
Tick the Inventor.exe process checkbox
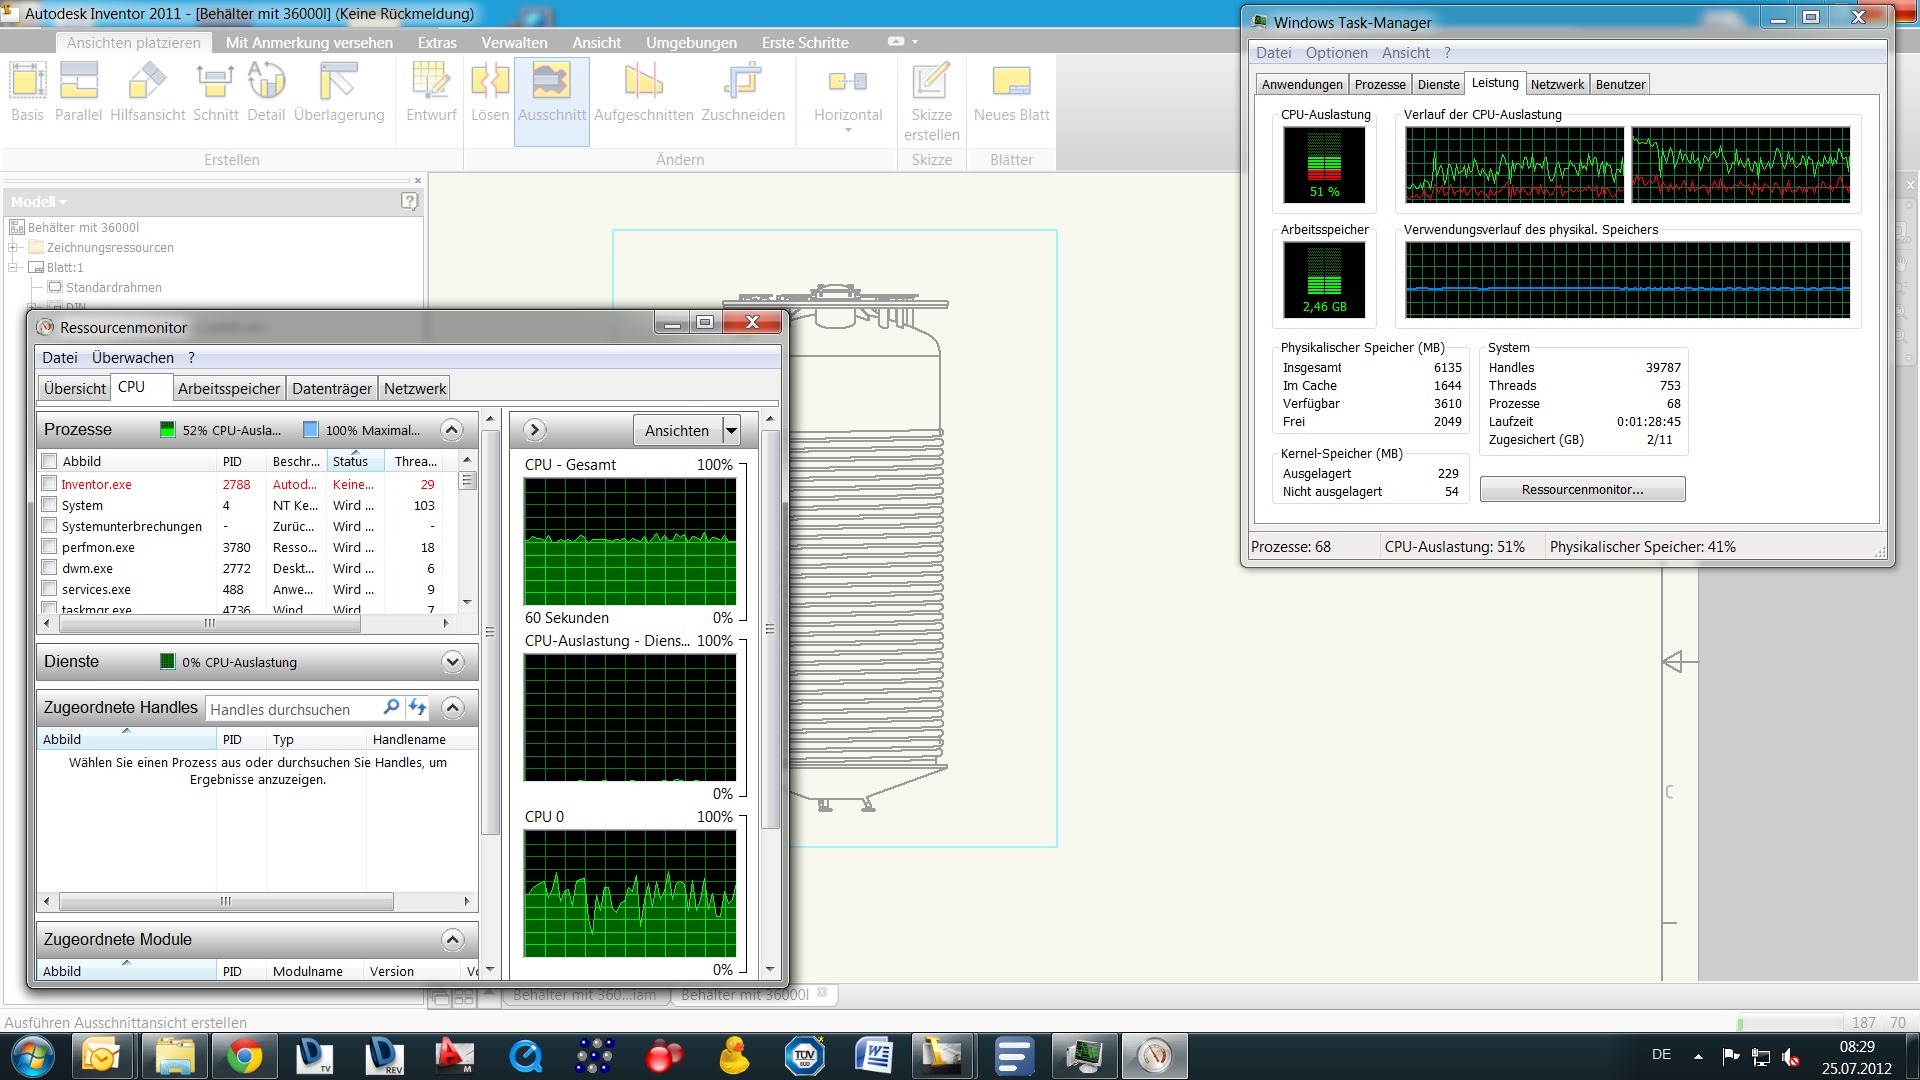49,483
